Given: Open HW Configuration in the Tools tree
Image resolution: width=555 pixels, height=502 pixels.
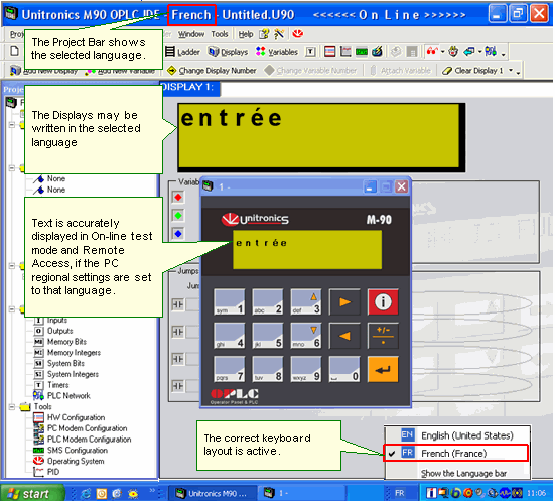Looking at the screenshot, I should 76,417.
